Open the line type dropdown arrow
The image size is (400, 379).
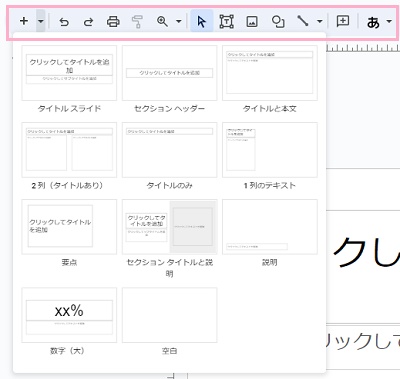[x=320, y=22]
